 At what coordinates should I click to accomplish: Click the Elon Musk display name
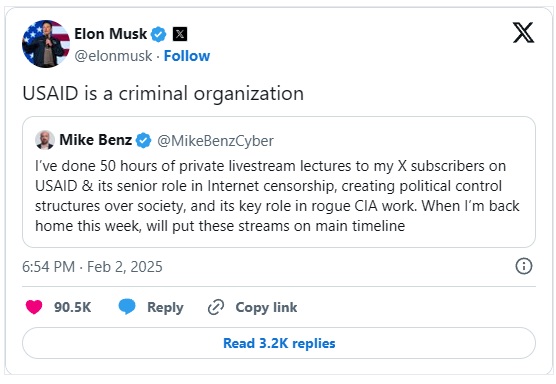pyautogui.click(x=110, y=34)
